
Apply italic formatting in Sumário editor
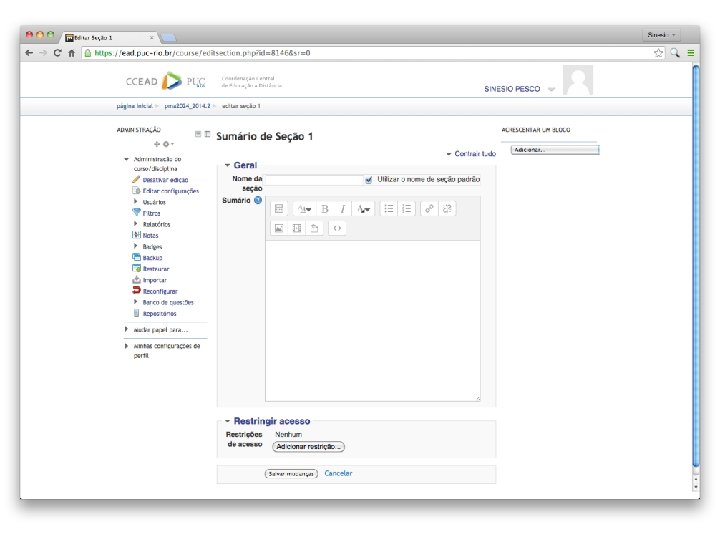click(x=343, y=209)
